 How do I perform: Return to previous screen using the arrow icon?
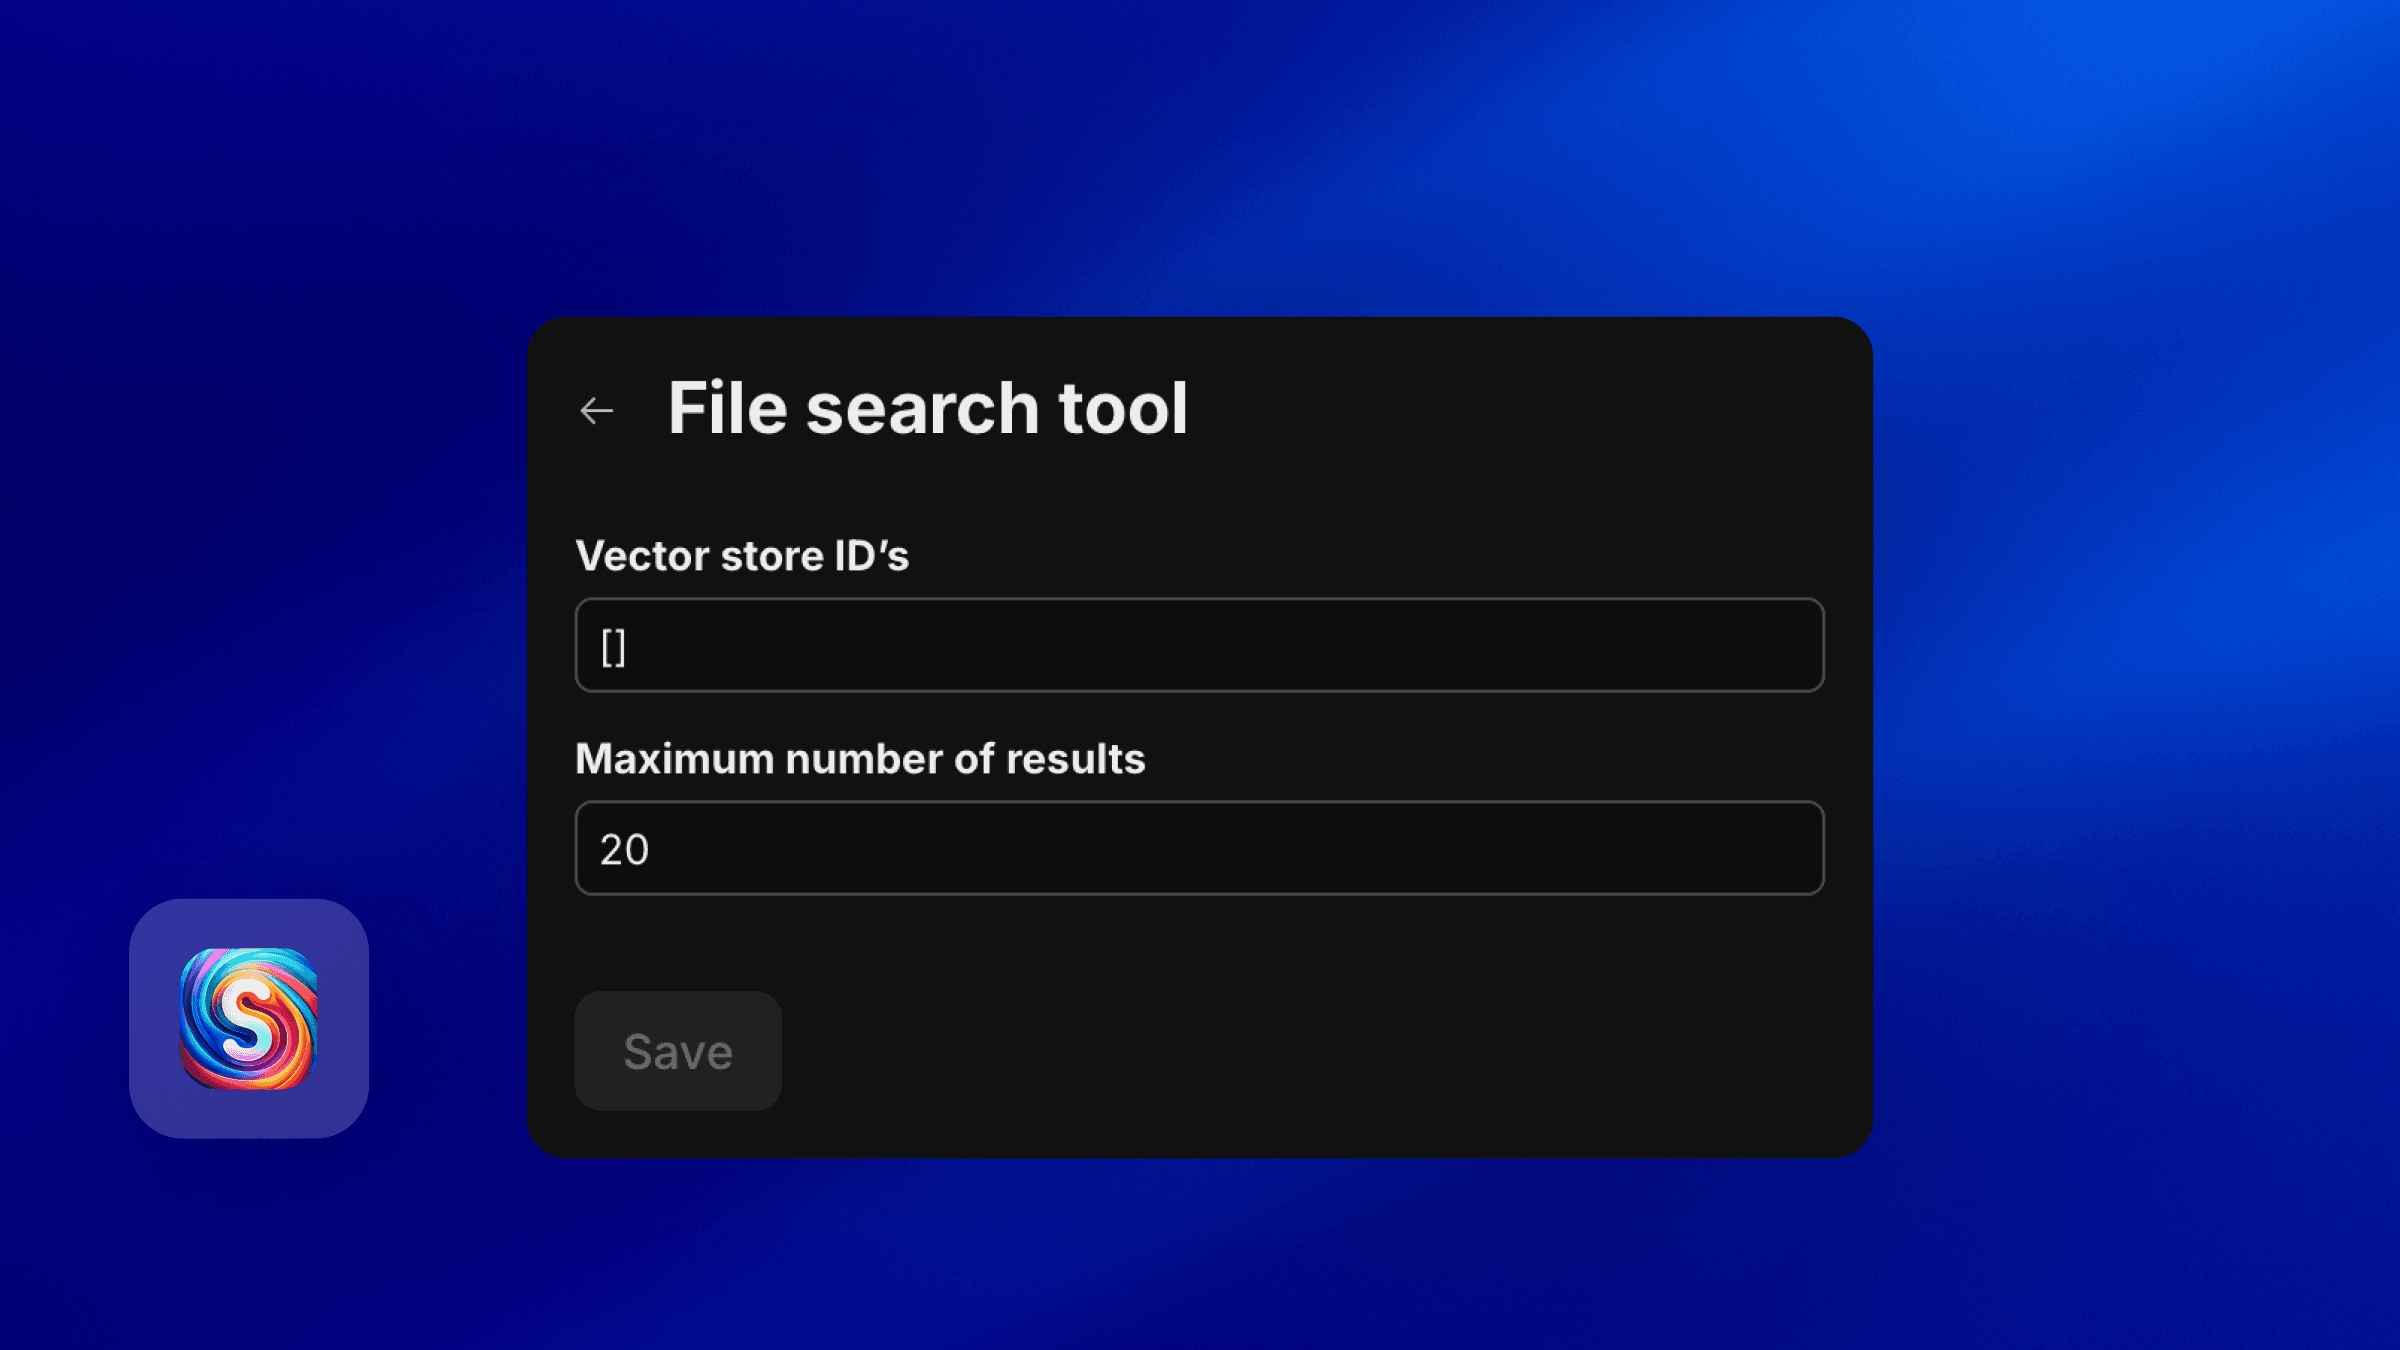click(x=597, y=409)
